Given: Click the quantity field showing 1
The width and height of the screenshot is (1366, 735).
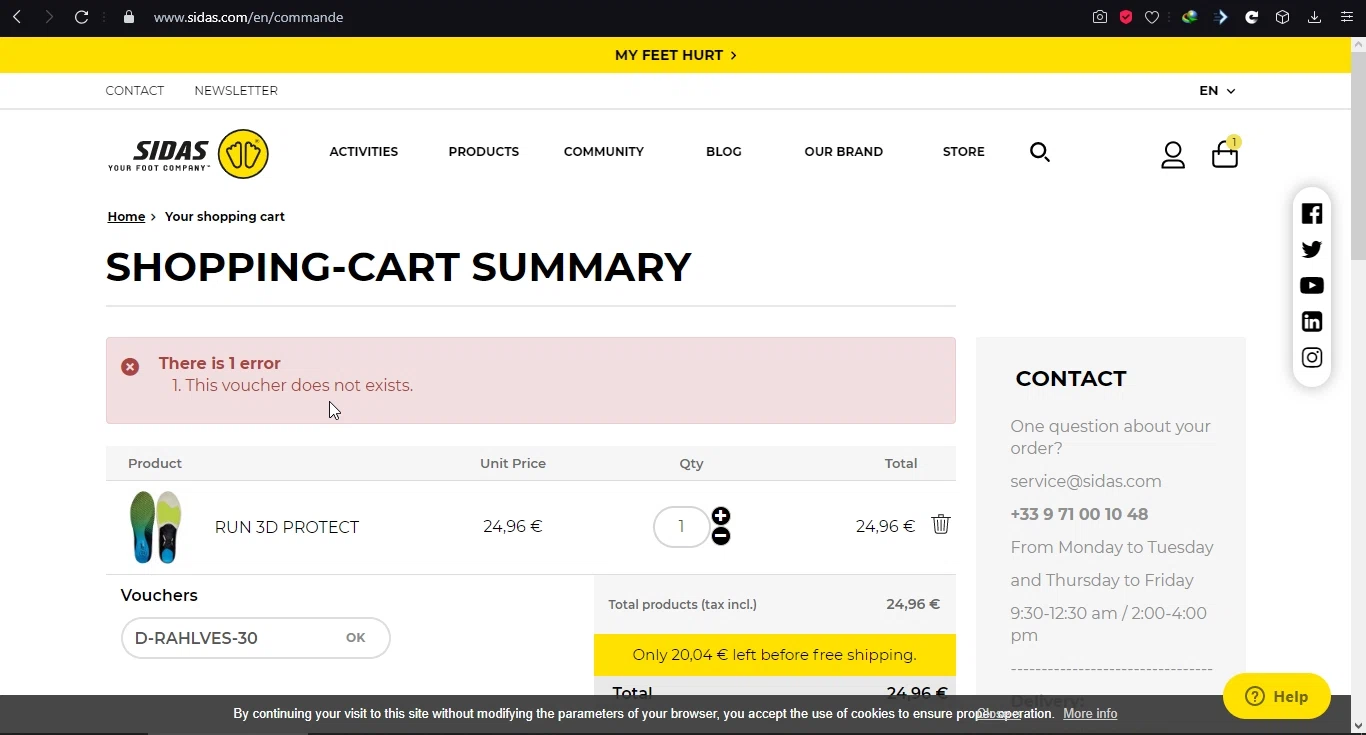Looking at the screenshot, I should point(681,527).
